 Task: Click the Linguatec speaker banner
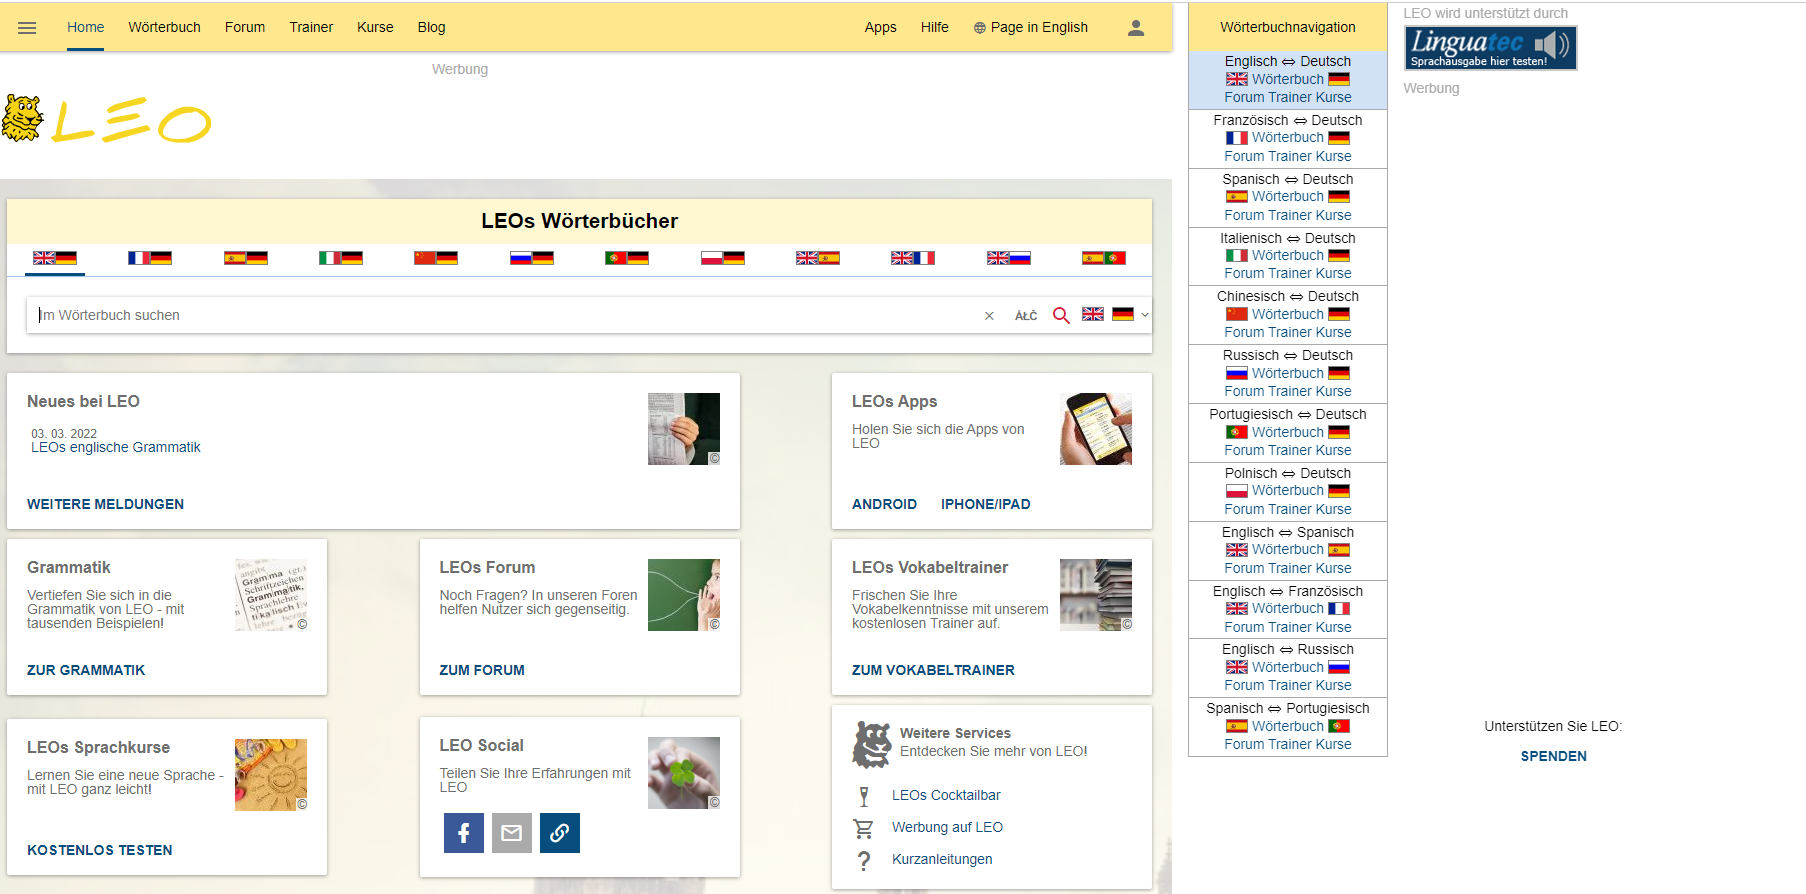point(1490,48)
